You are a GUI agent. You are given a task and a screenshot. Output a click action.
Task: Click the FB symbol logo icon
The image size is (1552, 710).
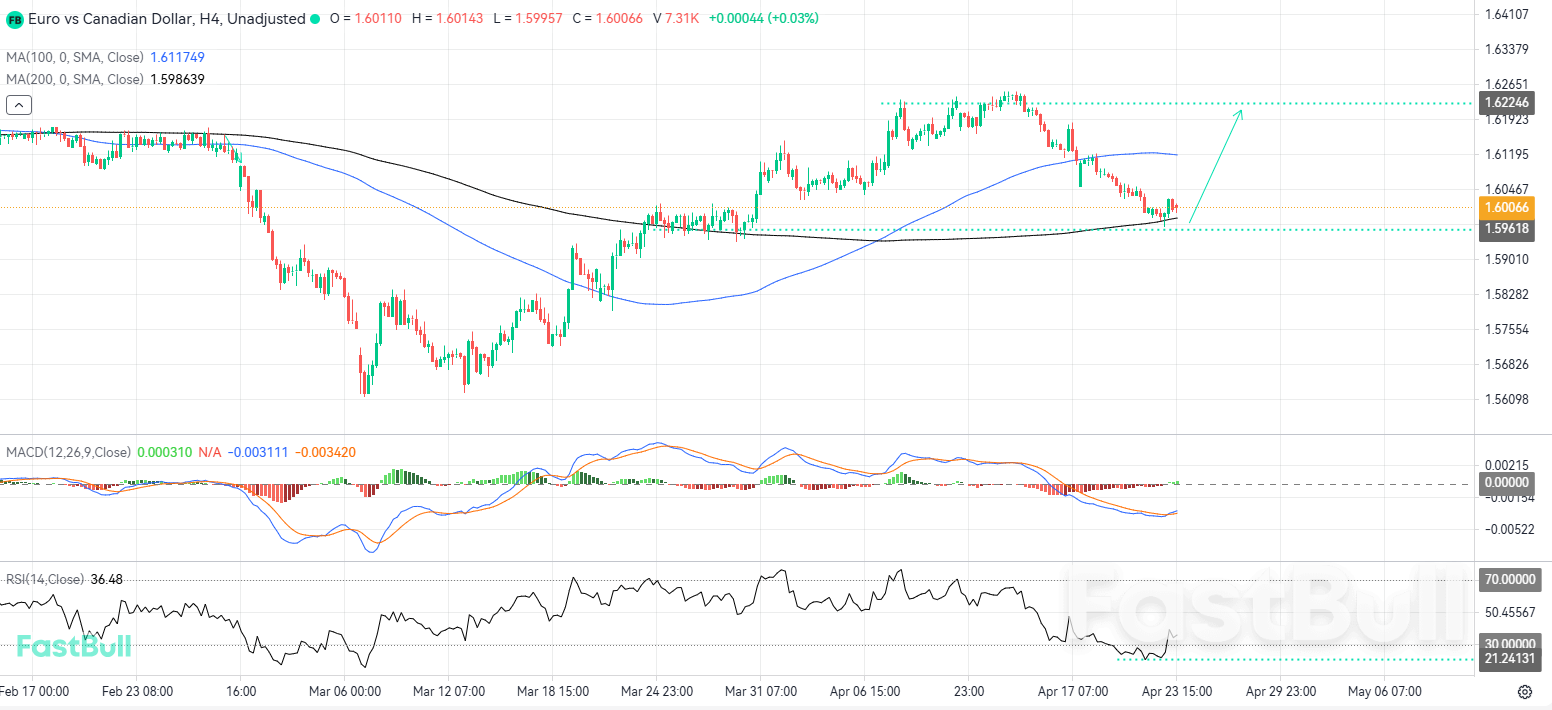(x=15, y=19)
